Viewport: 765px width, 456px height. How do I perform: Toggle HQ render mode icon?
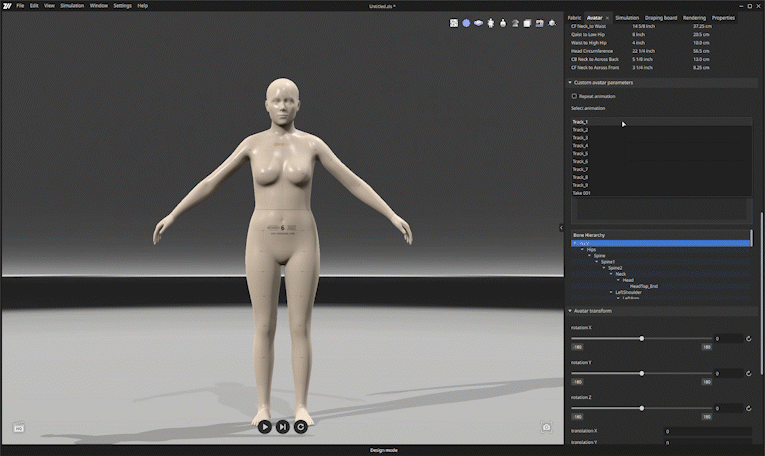pos(19,427)
